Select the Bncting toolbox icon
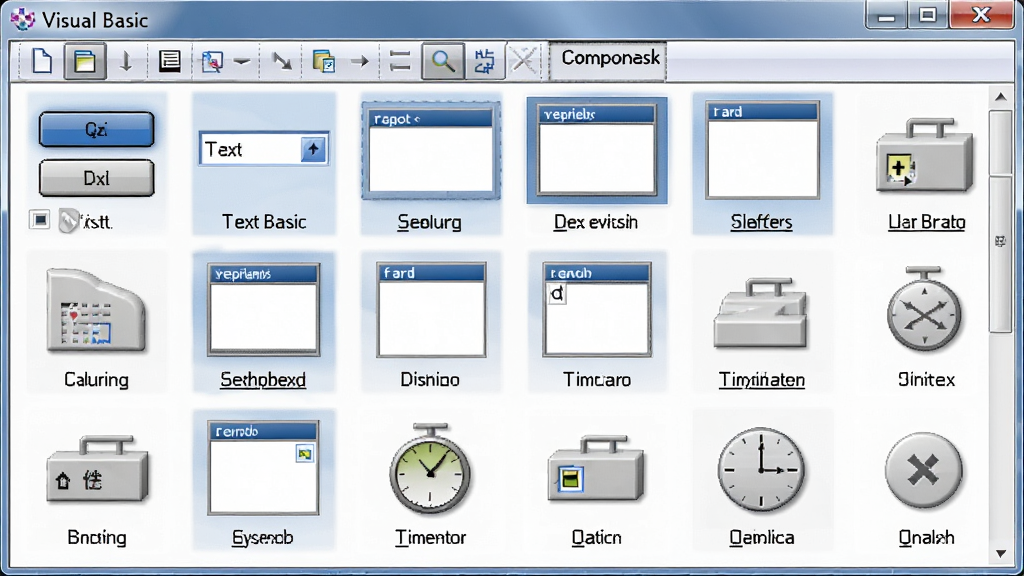Screen dimensions: 1024x576 coord(97,470)
